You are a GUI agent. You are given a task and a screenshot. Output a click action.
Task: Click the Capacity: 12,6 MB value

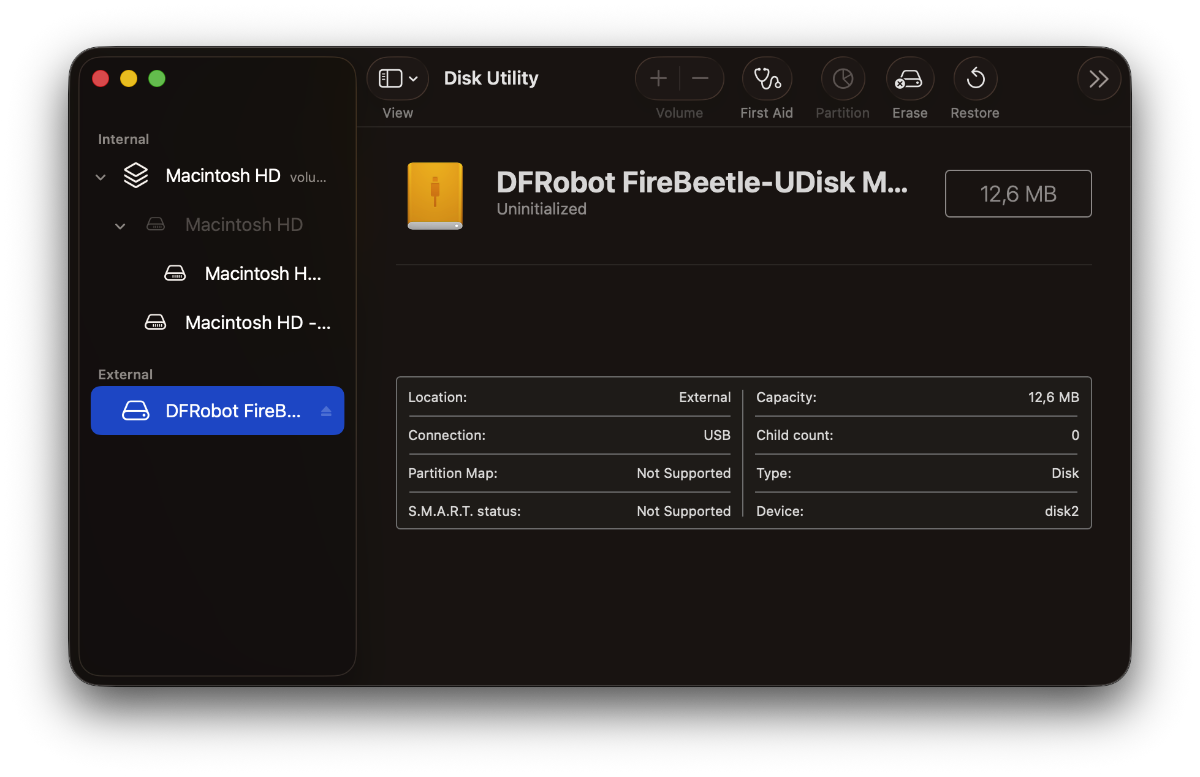pos(1054,397)
